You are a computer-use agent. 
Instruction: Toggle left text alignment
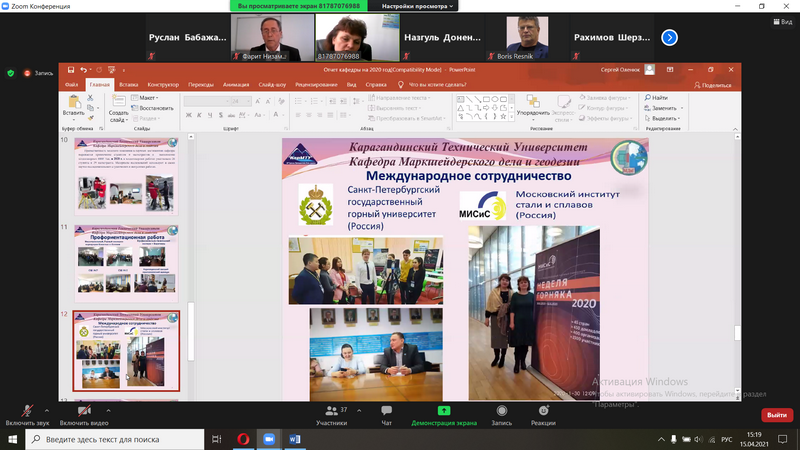click(x=298, y=115)
